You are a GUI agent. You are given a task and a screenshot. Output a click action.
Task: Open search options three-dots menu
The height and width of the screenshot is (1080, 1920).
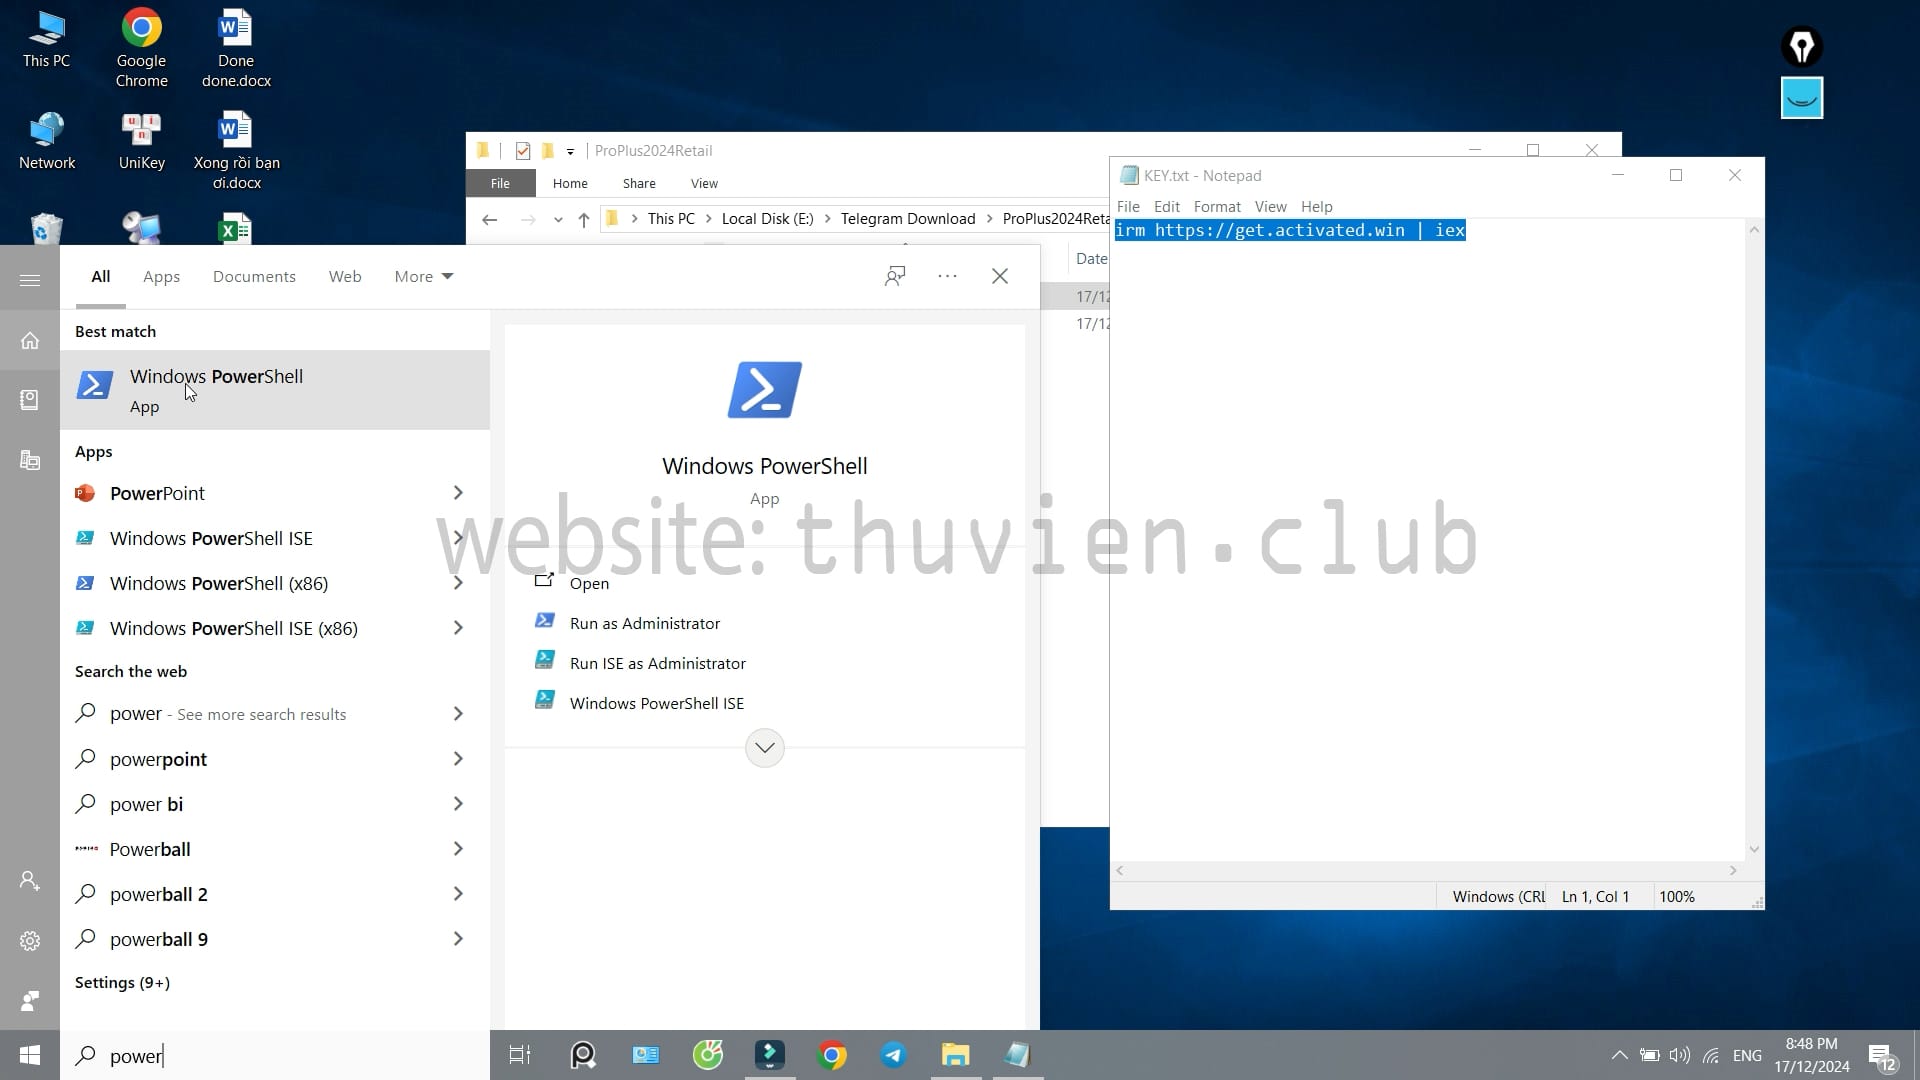click(x=947, y=276)
